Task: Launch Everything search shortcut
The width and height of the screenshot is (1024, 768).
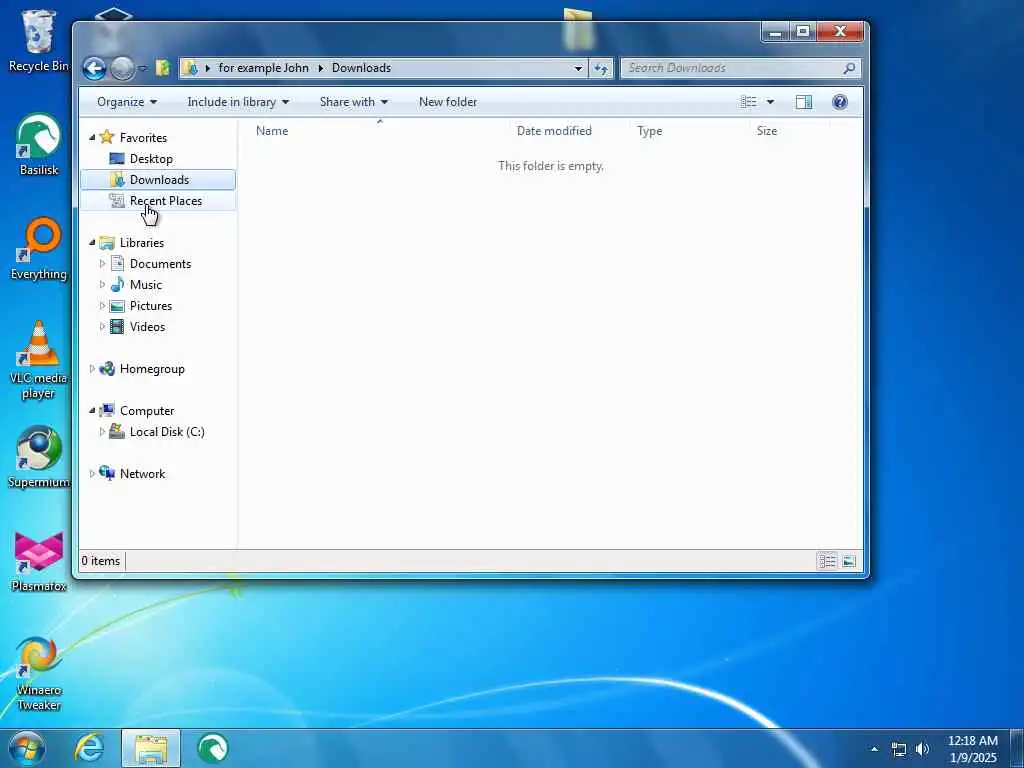Action: point(39,249)
